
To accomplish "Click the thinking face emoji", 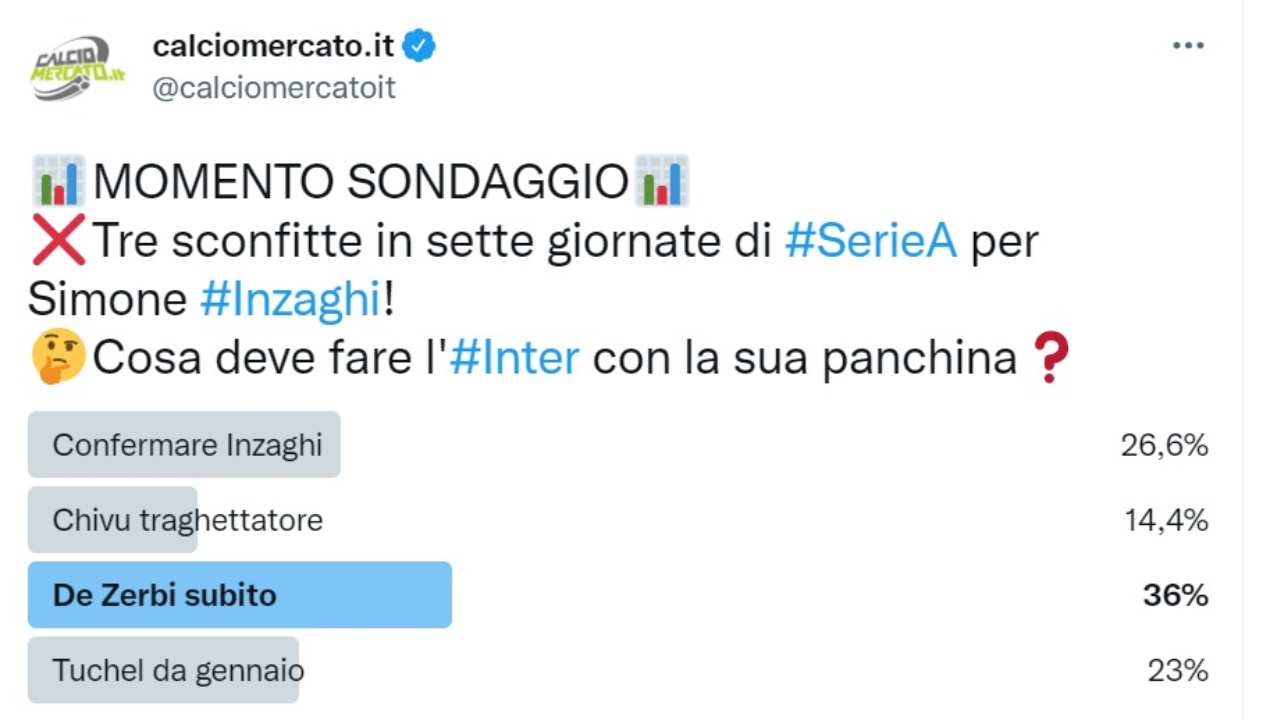I will tap(58, 358).
